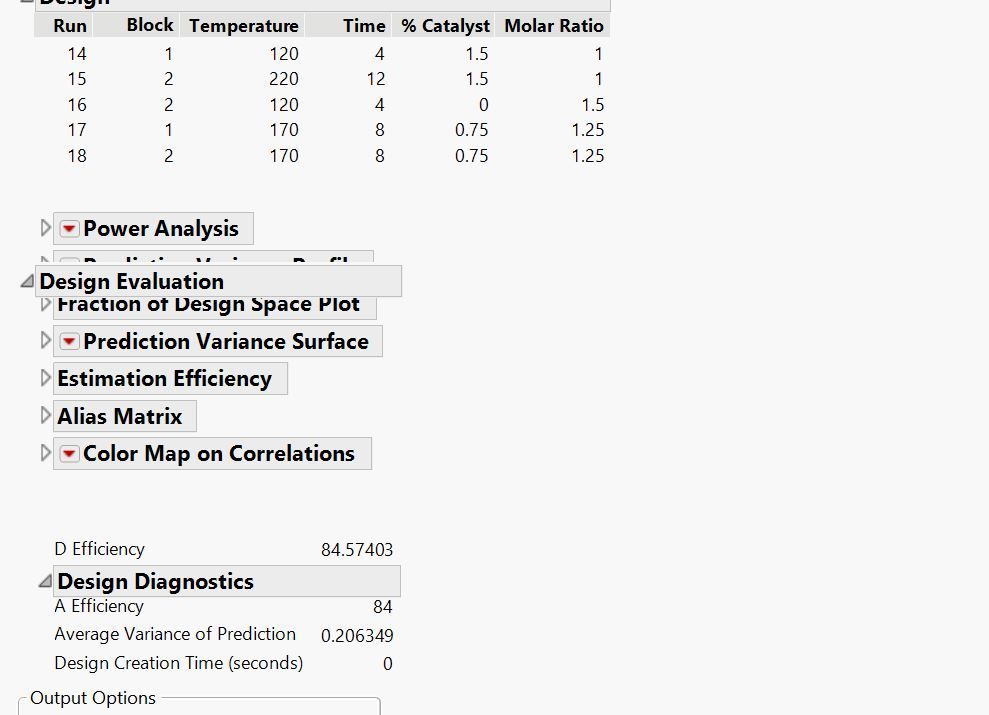Click the Block column header

(150, 25)
